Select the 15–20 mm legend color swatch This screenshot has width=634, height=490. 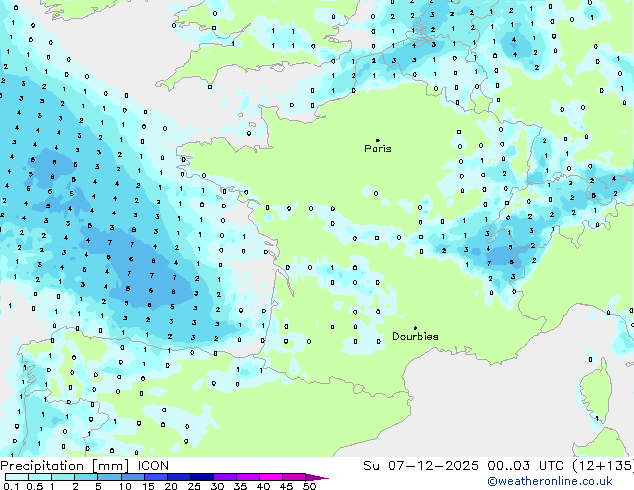pos(155,477)
